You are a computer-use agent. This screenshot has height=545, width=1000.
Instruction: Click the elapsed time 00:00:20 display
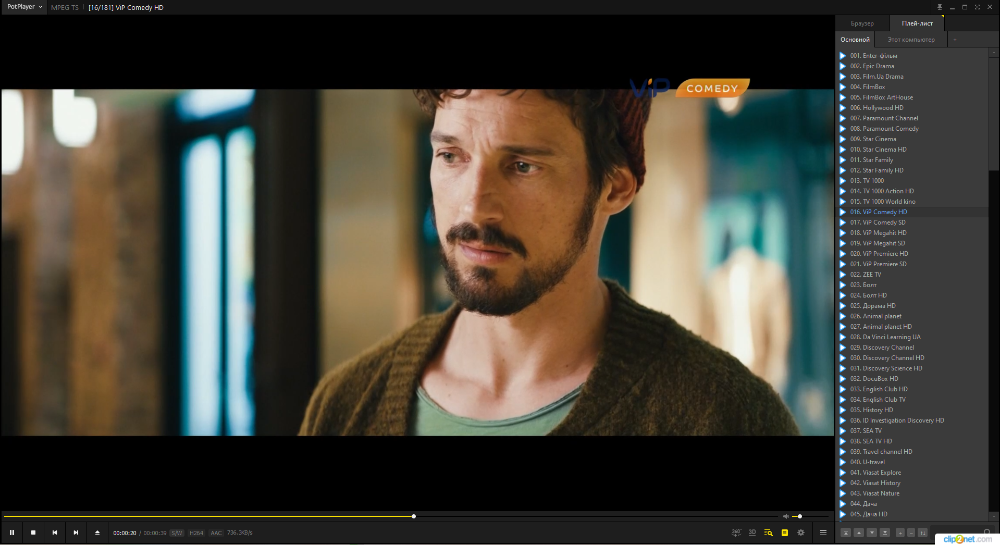pos(124,533)
